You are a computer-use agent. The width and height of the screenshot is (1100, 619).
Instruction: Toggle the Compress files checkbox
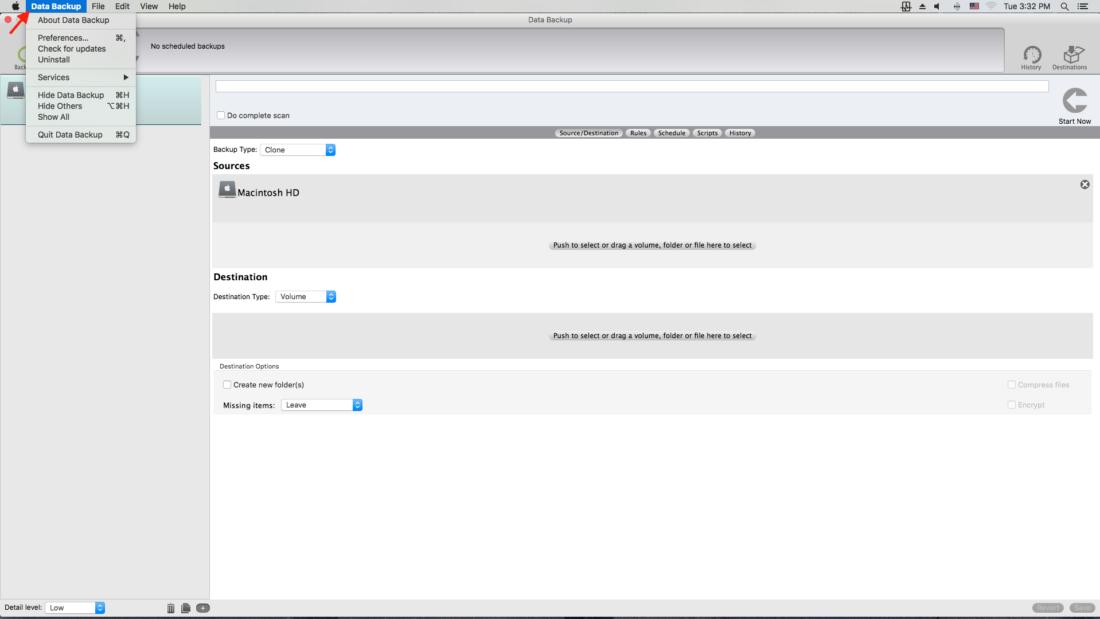(x=1009, y=384)
